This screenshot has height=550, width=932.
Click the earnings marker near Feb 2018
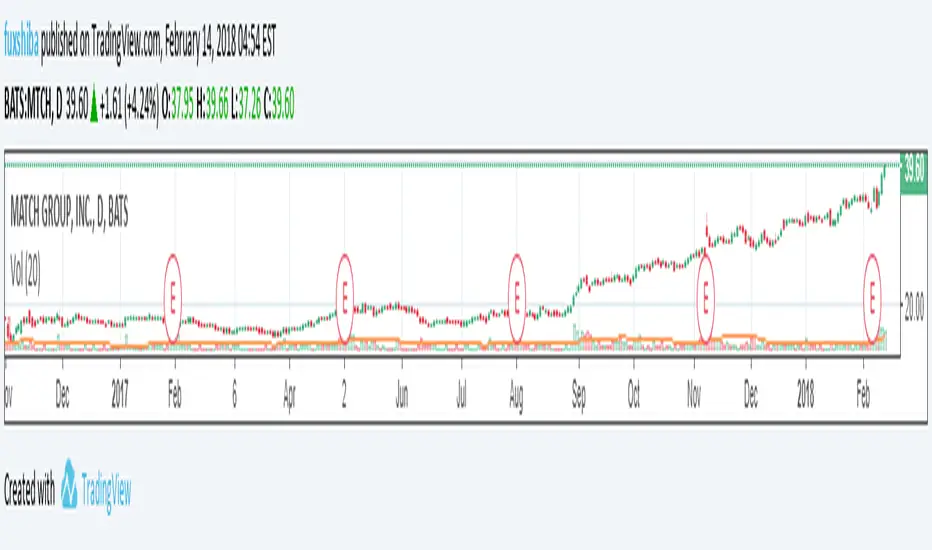[x=872, y=298]
